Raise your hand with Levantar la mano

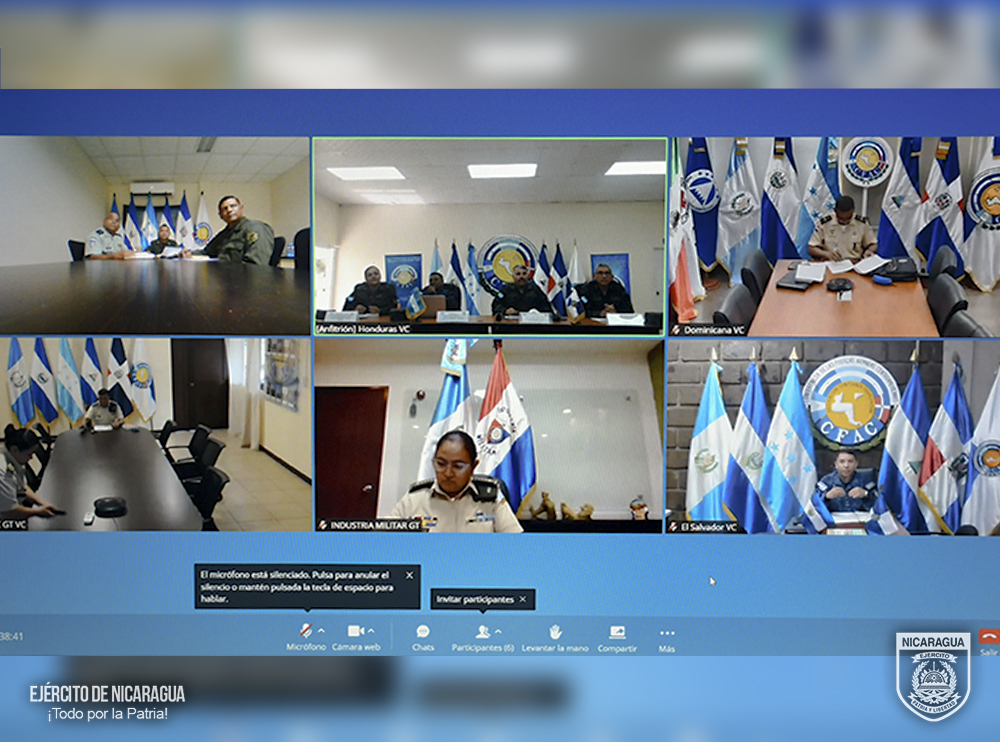[555, 632]
